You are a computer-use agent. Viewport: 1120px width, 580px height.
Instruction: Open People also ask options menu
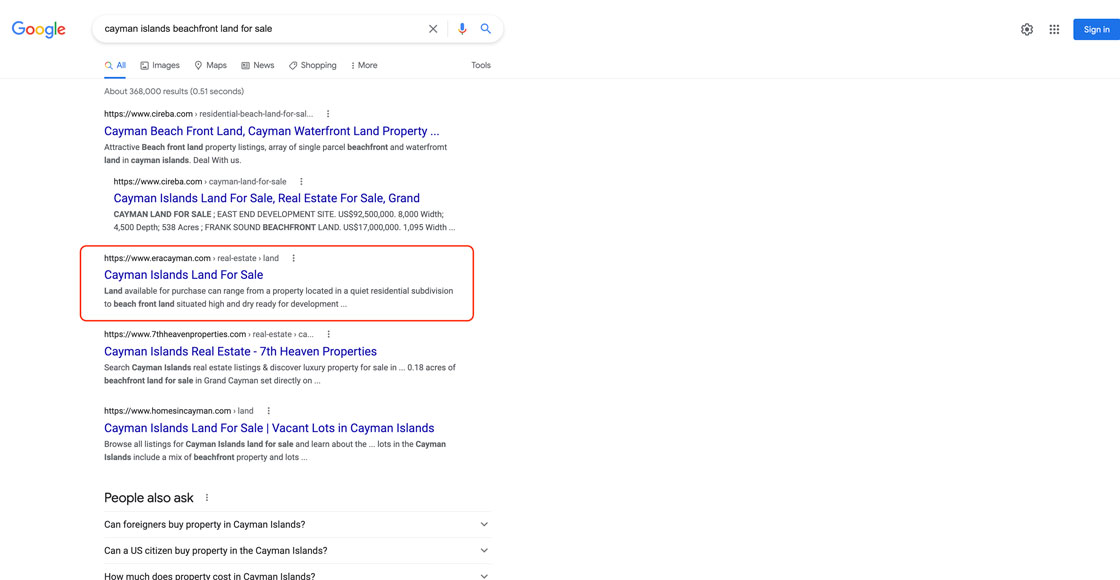[x=207, y=498]
